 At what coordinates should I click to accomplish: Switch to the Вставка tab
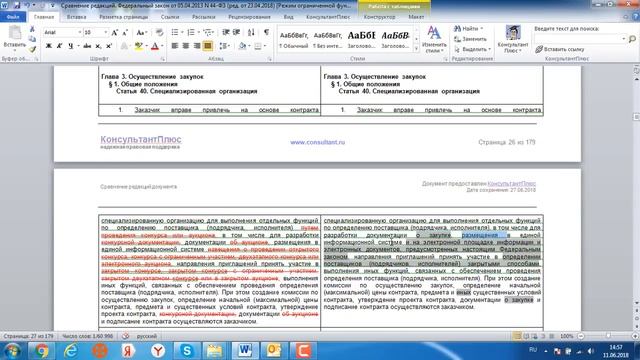76,17
